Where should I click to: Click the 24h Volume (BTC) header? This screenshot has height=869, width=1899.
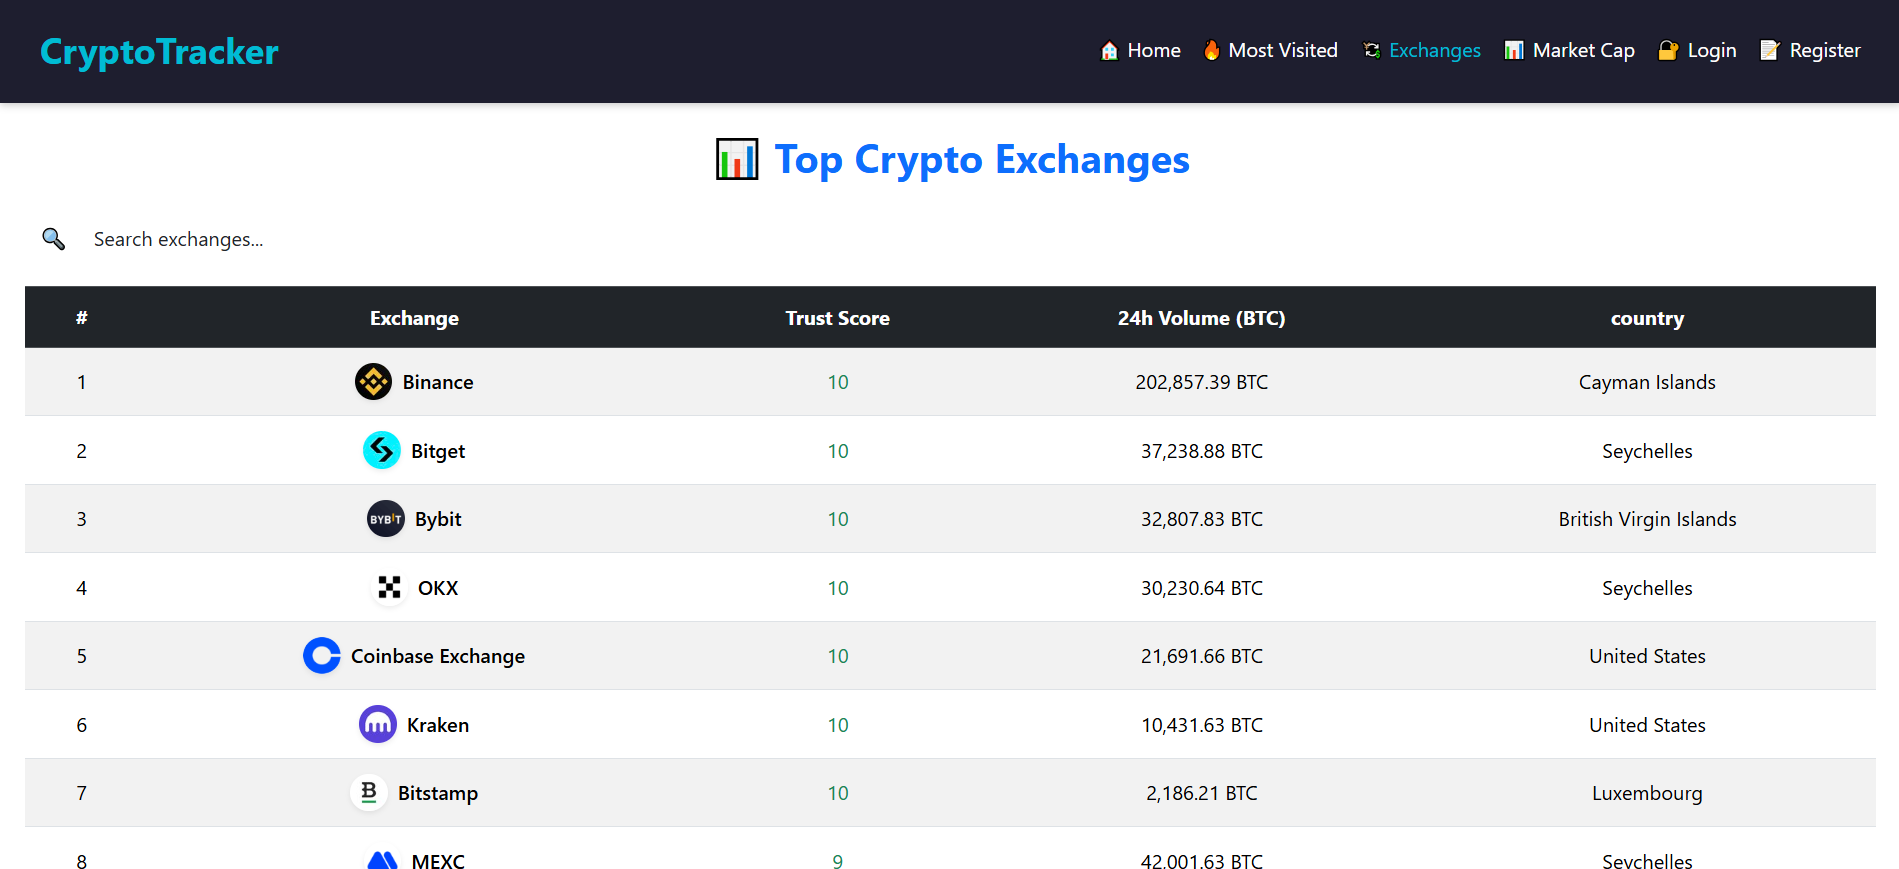point(1201,318)
